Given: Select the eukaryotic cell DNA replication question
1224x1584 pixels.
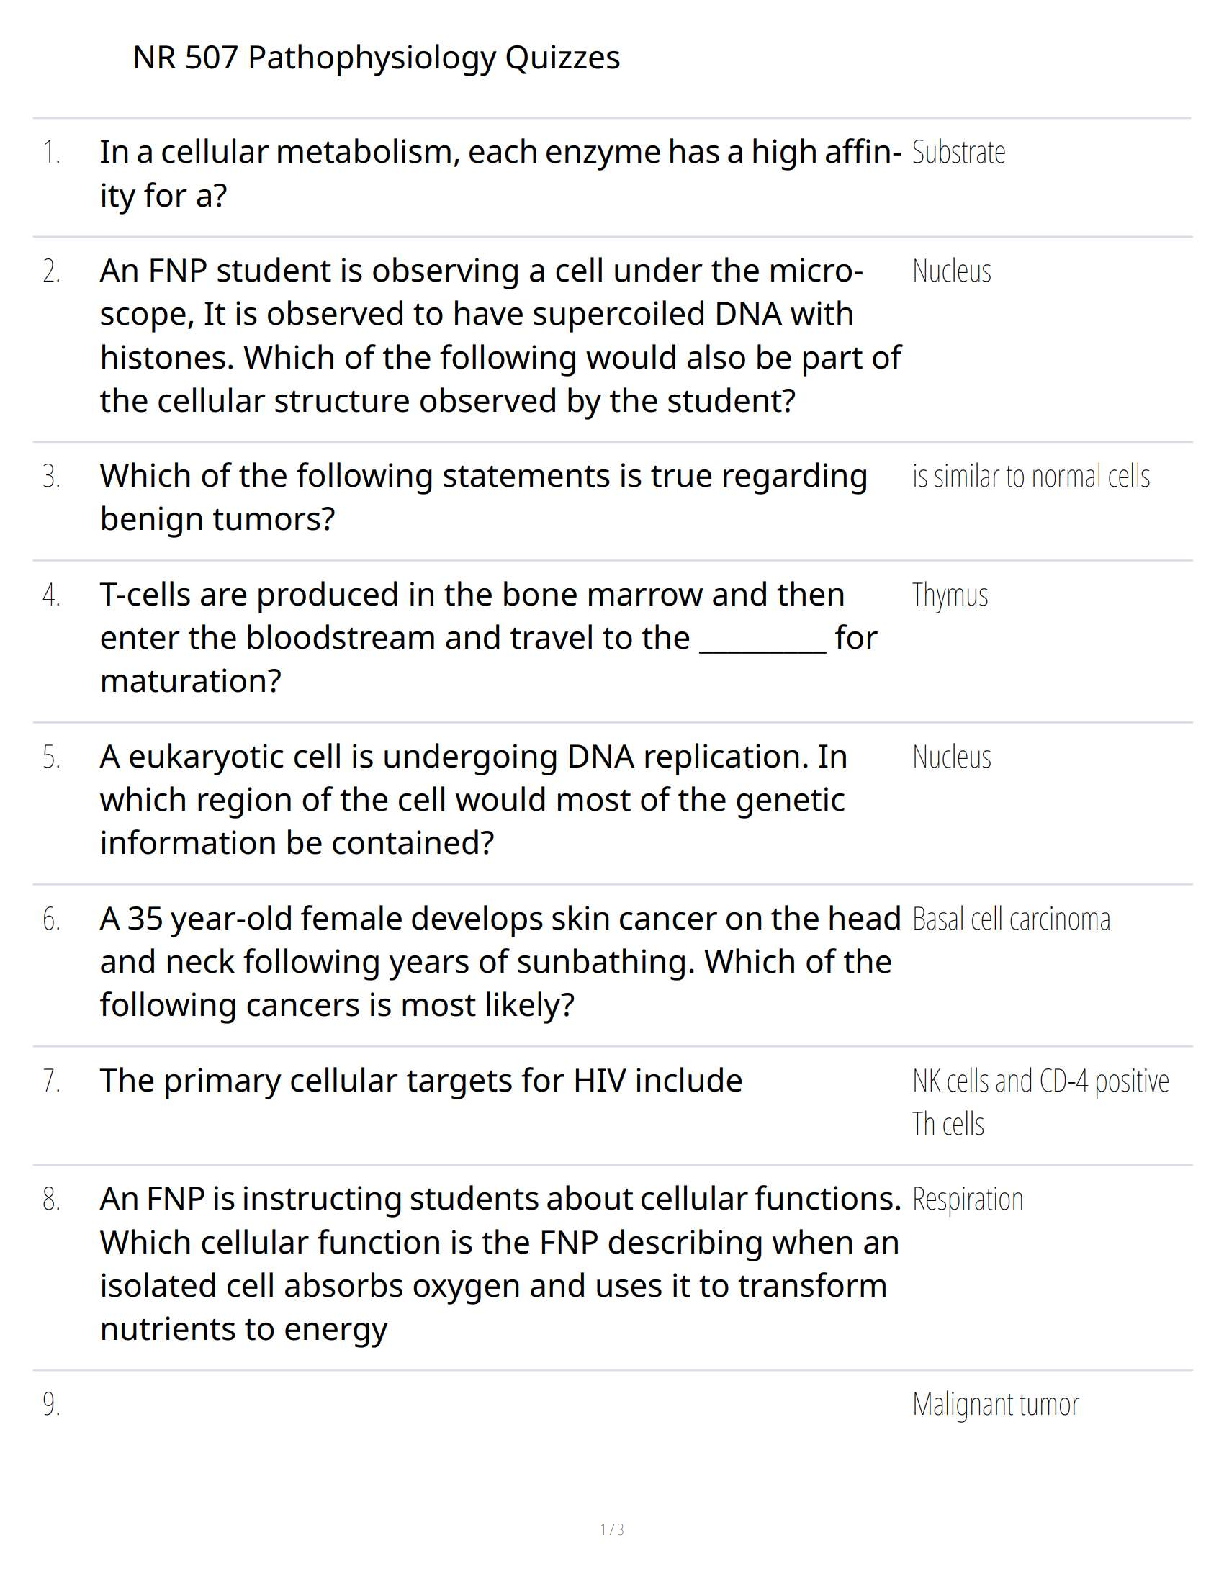Looking at the screenshot, I should pyautogui.click(x=473, y=800).
